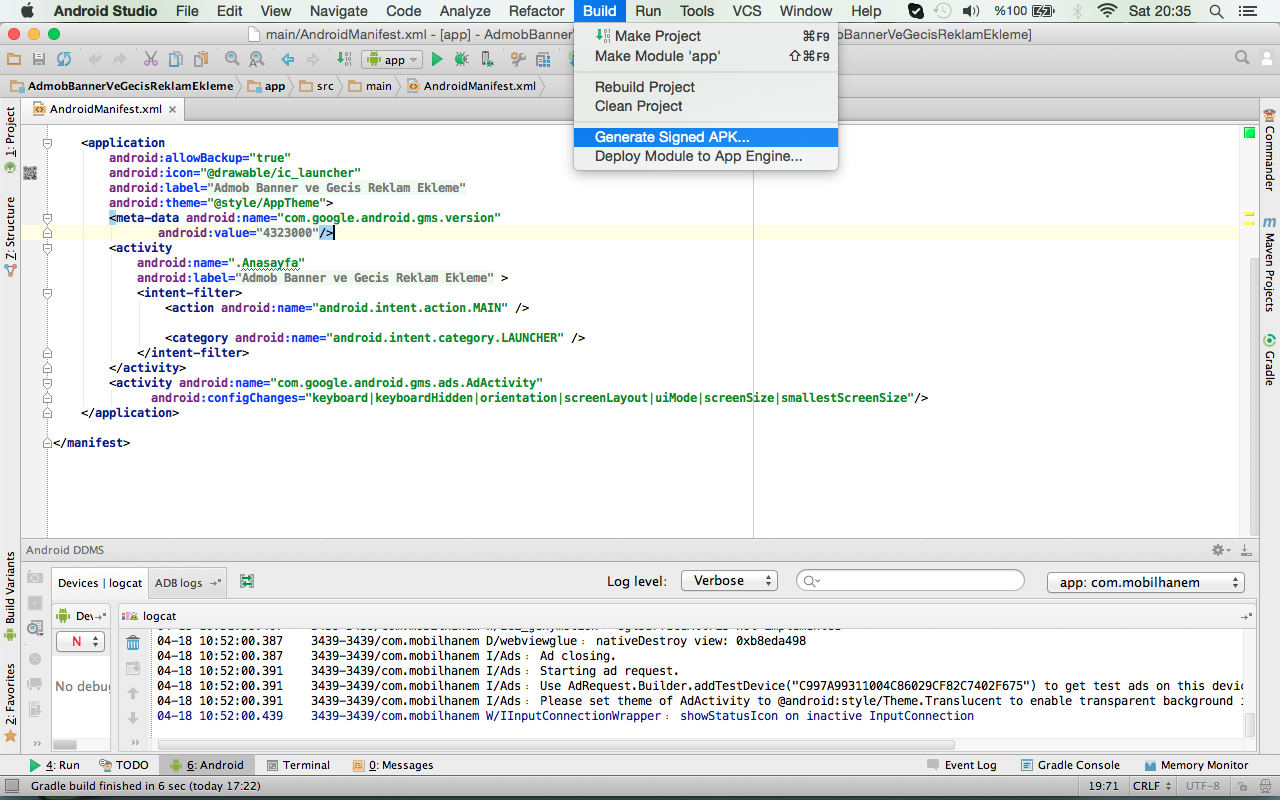1280x800 pixels.
Task: Open project folder icon in toolbar
Action: (14, 60)
